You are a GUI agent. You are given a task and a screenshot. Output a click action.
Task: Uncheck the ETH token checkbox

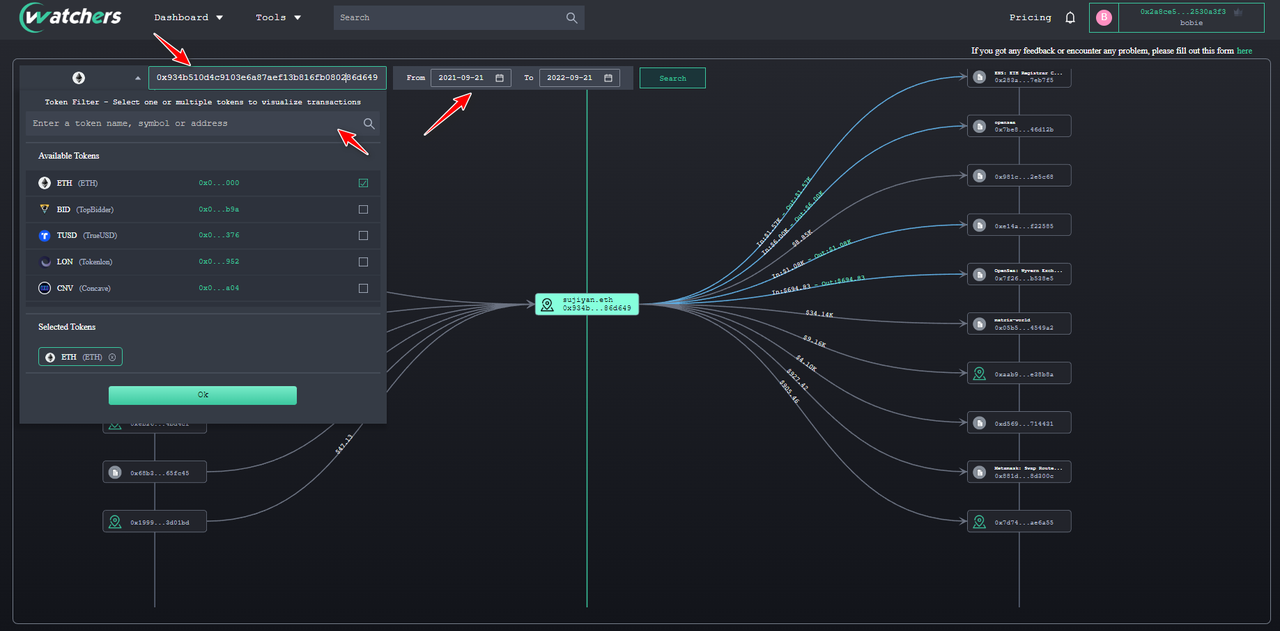[x=363, y=183]
